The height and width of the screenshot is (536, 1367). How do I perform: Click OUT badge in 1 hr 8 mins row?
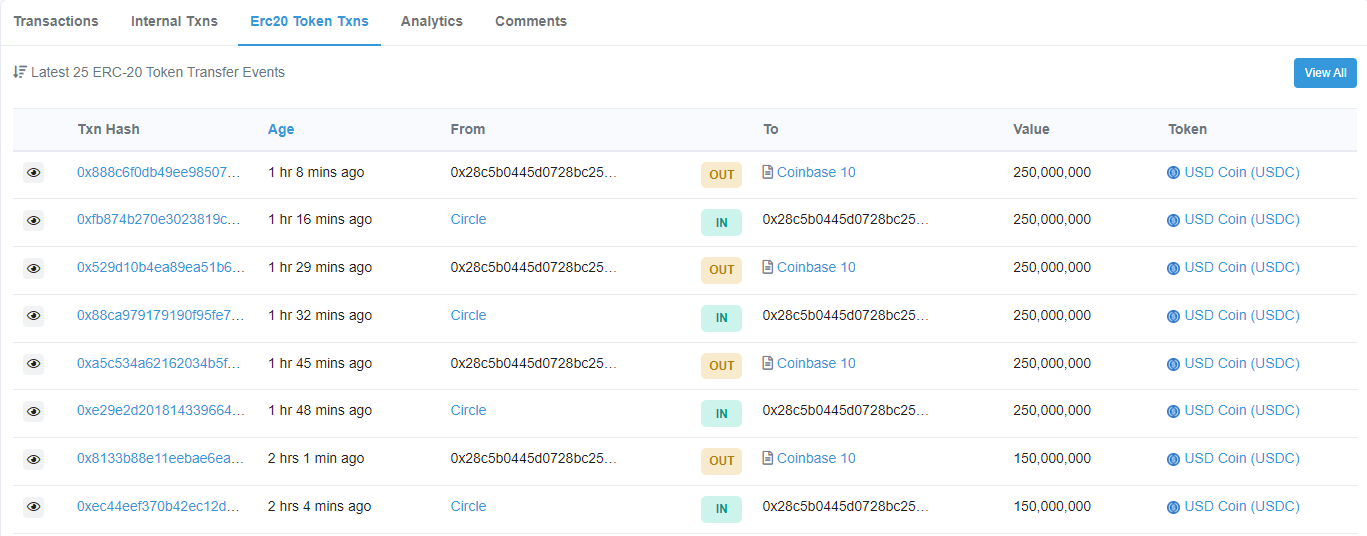pyautogui.click(x=722, y=174)
